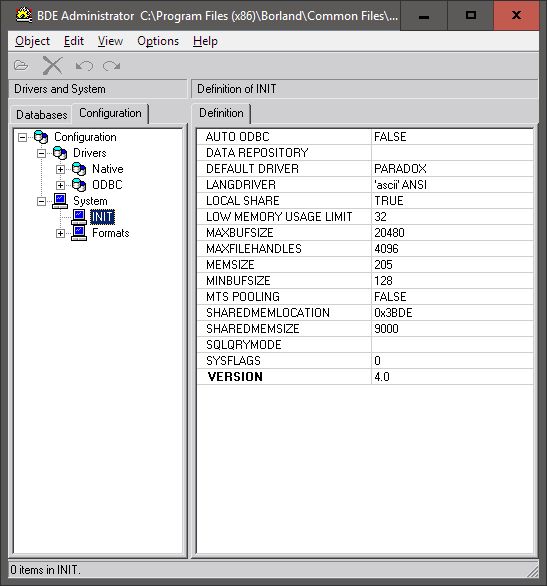Open the Object menu

point(33,41)
